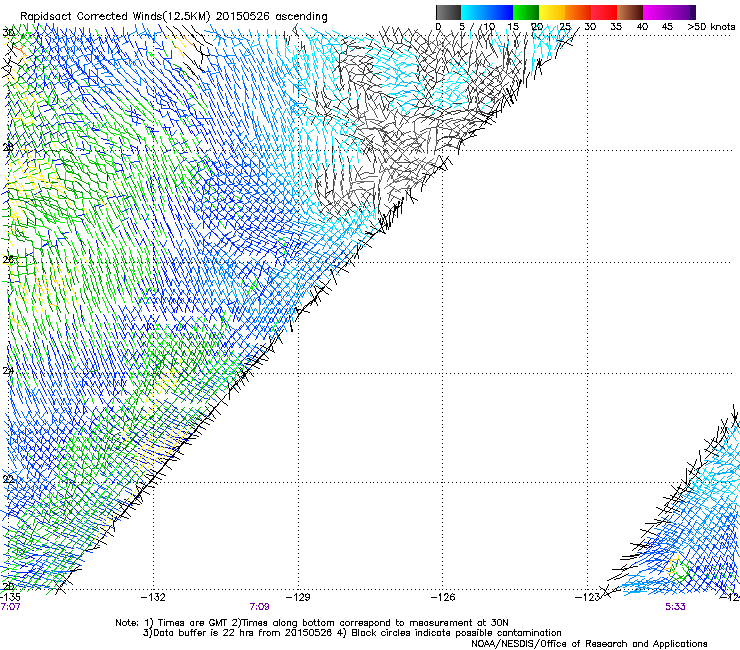This screenshot has width=740, height=650.
Task: Click the '35' legend tick label
Action: 616,26
